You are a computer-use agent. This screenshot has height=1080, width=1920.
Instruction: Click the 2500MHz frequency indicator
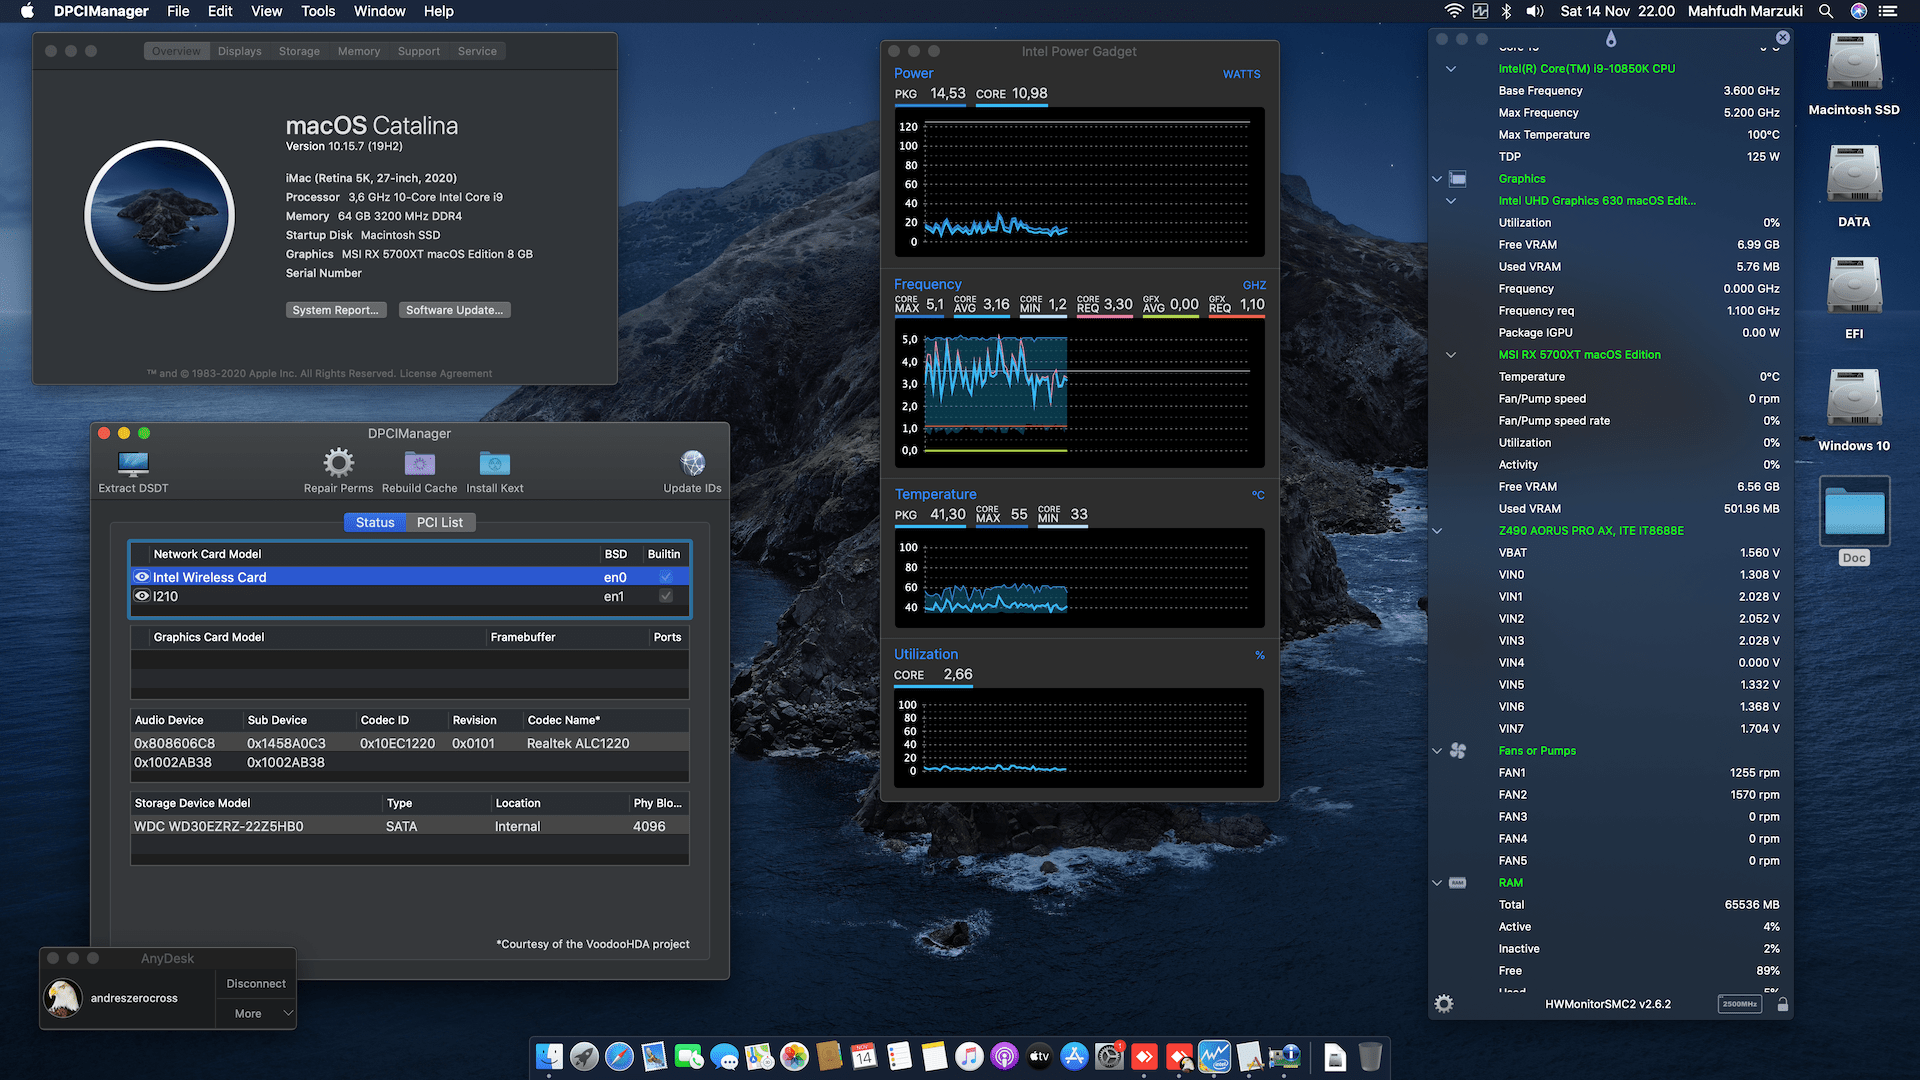[x=1740, y=1003]
